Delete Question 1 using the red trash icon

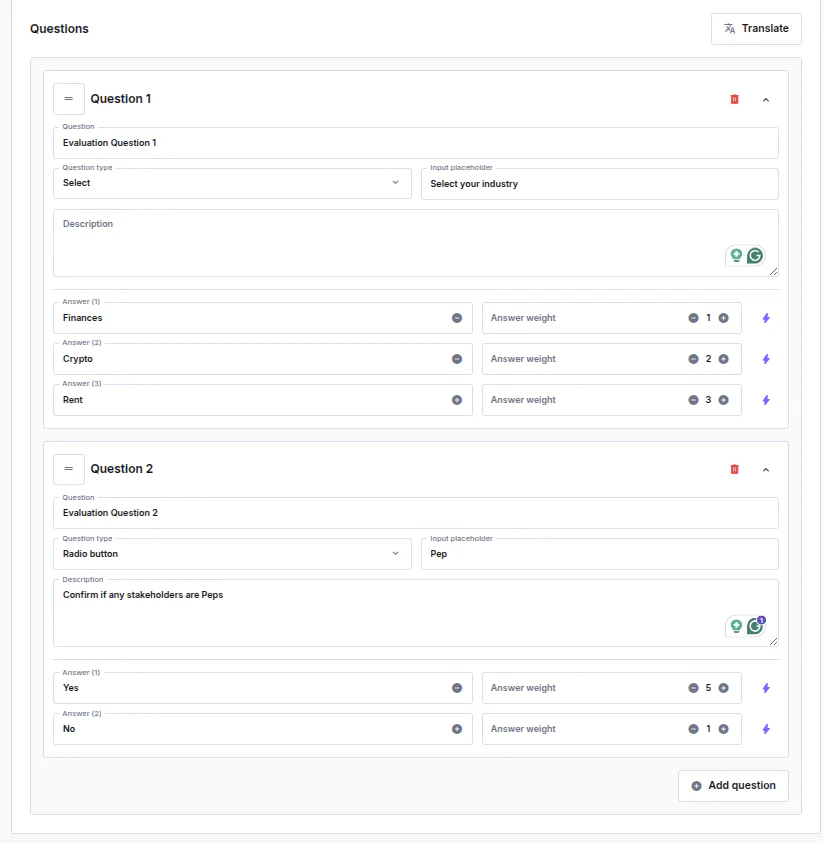[x=734, y=99]
